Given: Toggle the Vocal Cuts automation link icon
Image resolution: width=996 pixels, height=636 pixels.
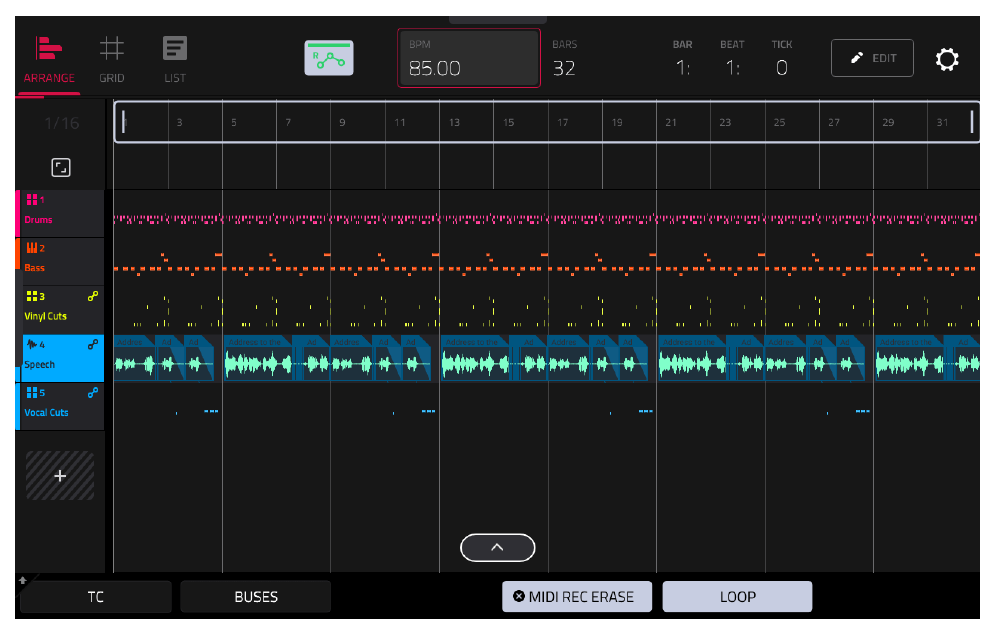Looking at the screenshot, I should click(93, 393).
